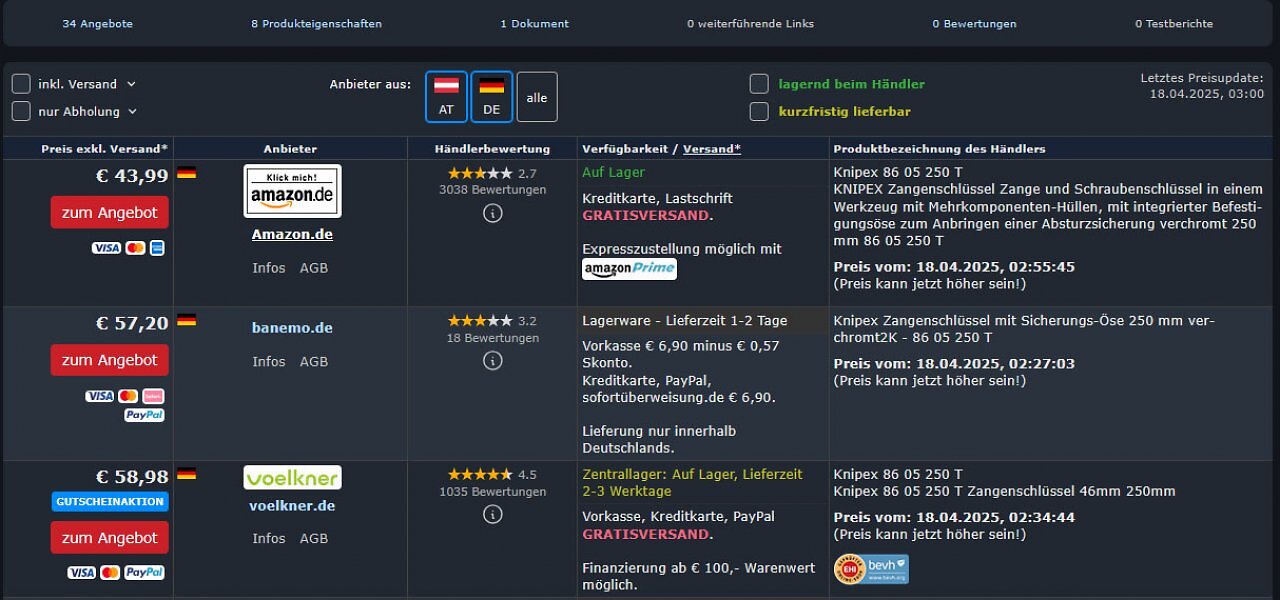Check lagernd beim Händler option
Image resolution: width=1280 pixels, height=600 pixels.
[x=759, y=84]
